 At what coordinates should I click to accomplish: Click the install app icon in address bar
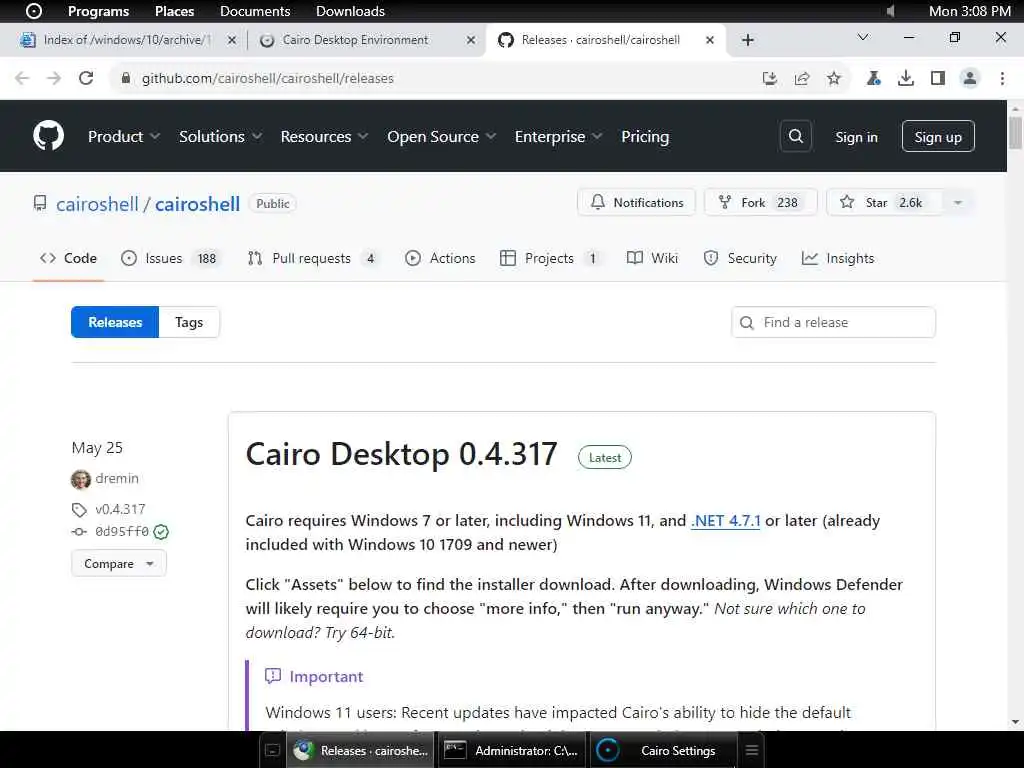coord(770,78)
